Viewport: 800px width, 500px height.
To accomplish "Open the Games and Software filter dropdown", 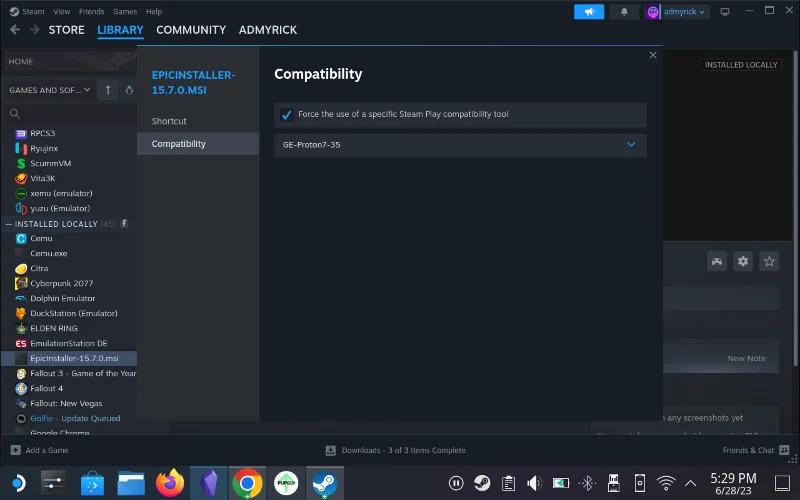I will click(49, 90).
